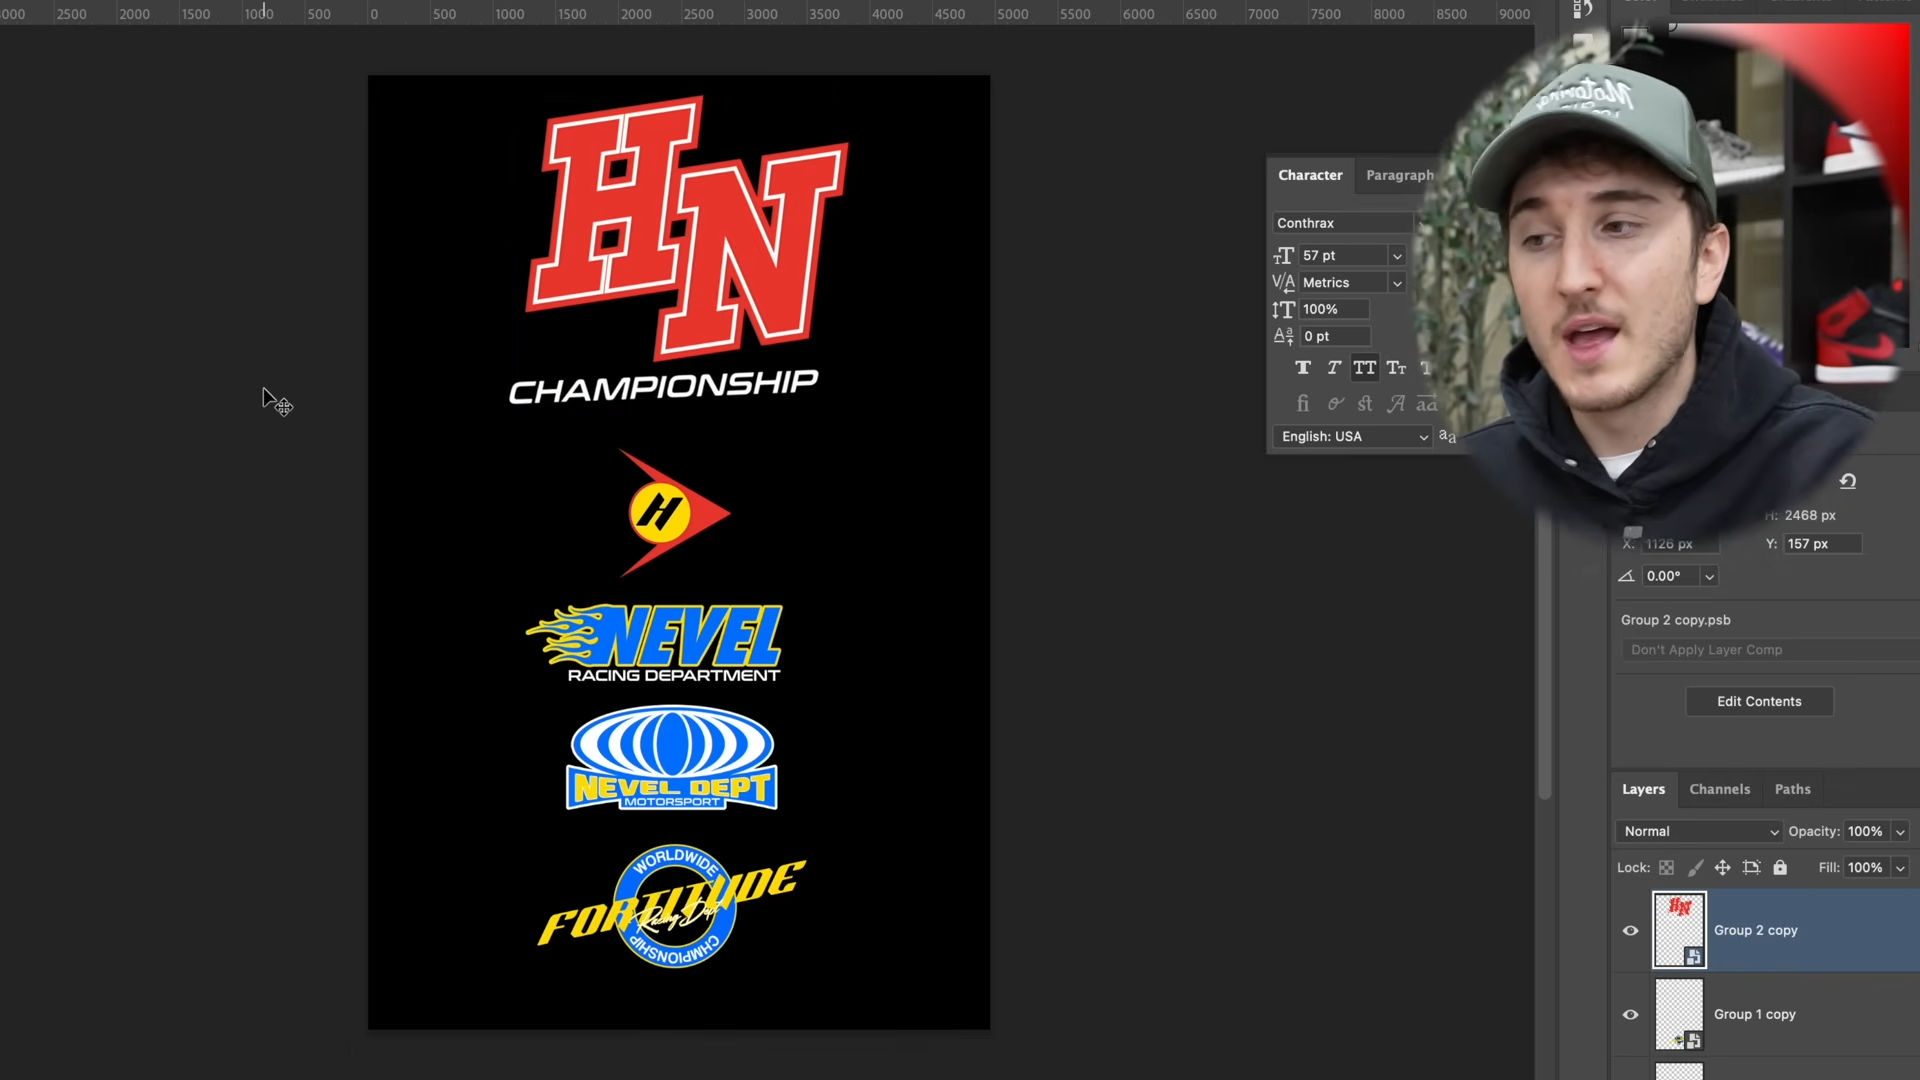Click the Edit Contents button
This screenshot has height=1080, width=1920.
click(1759, 702)
